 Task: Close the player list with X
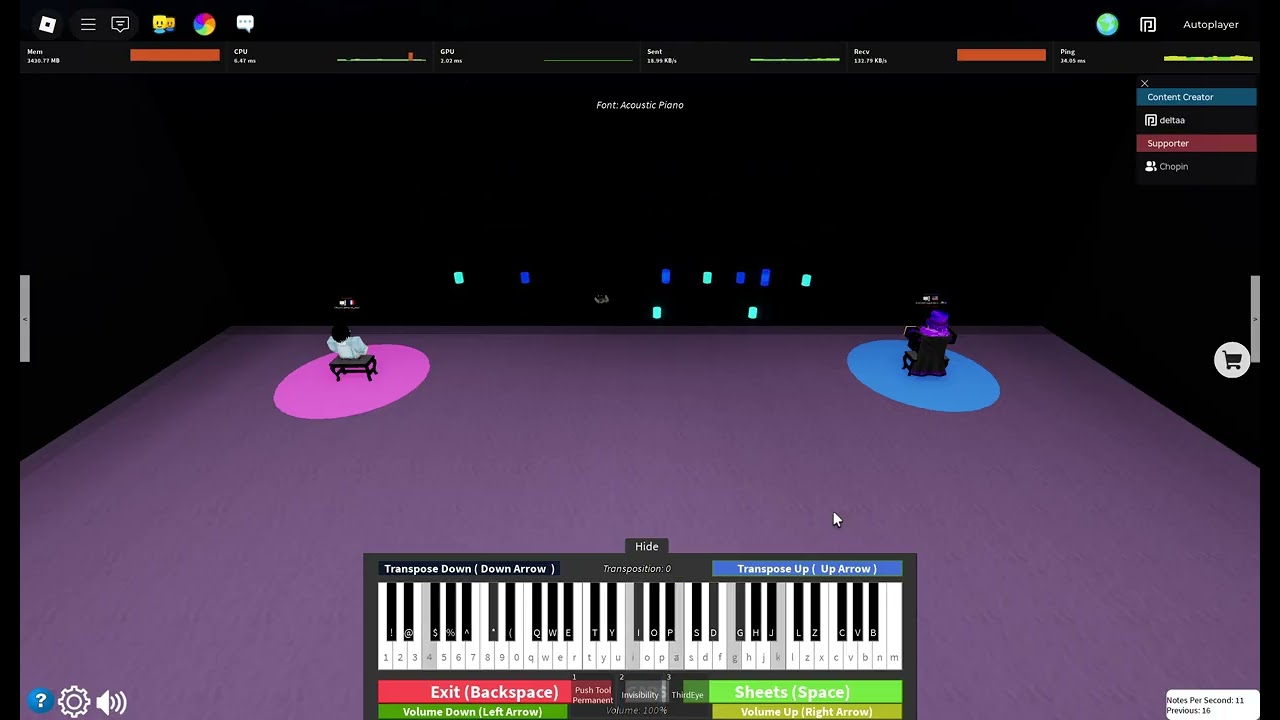coord(1144,83)
